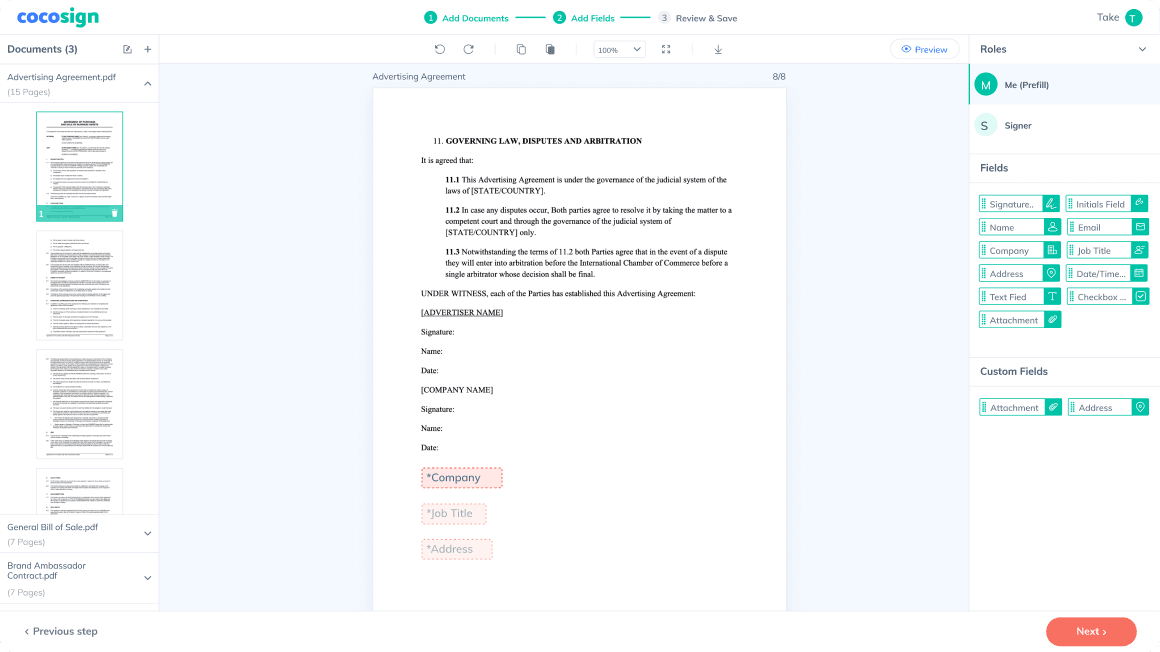The width and height of the screenshot is (1160, 652).
Task: Toggle fullscreen view with the expand icon
Action: (x=666, y=49)
